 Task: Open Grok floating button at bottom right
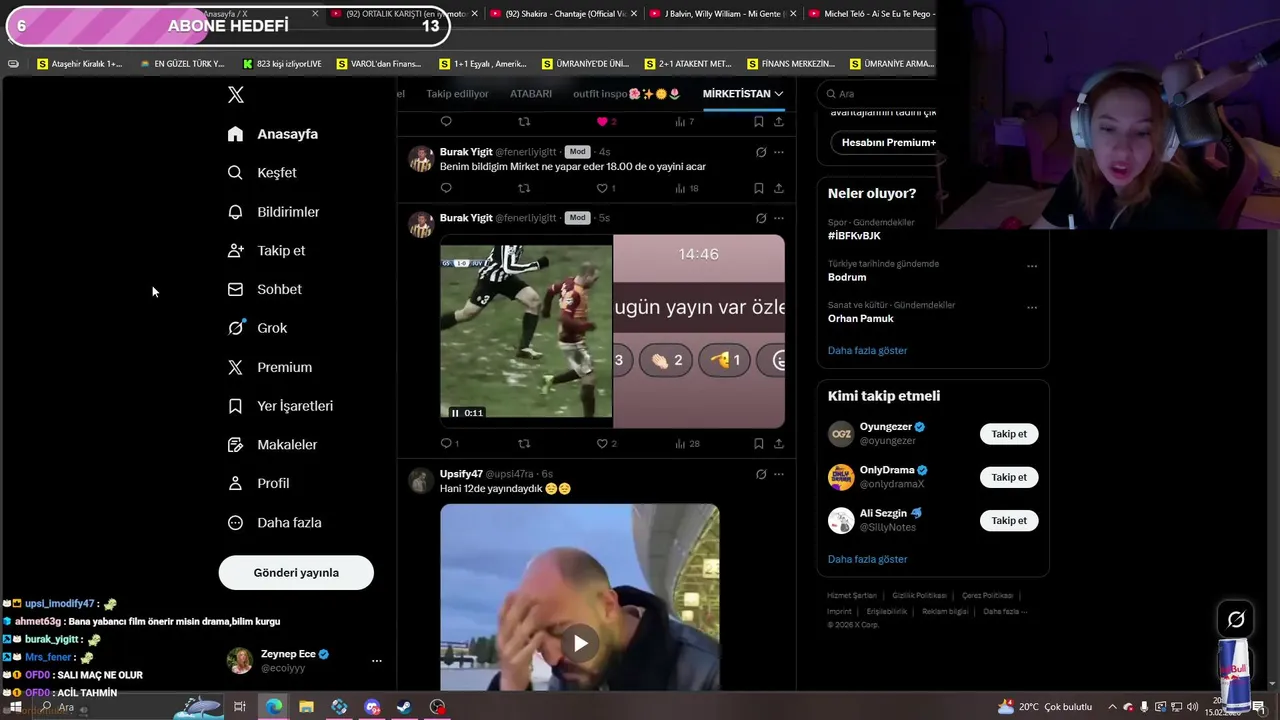click(x=1236, y=619)
